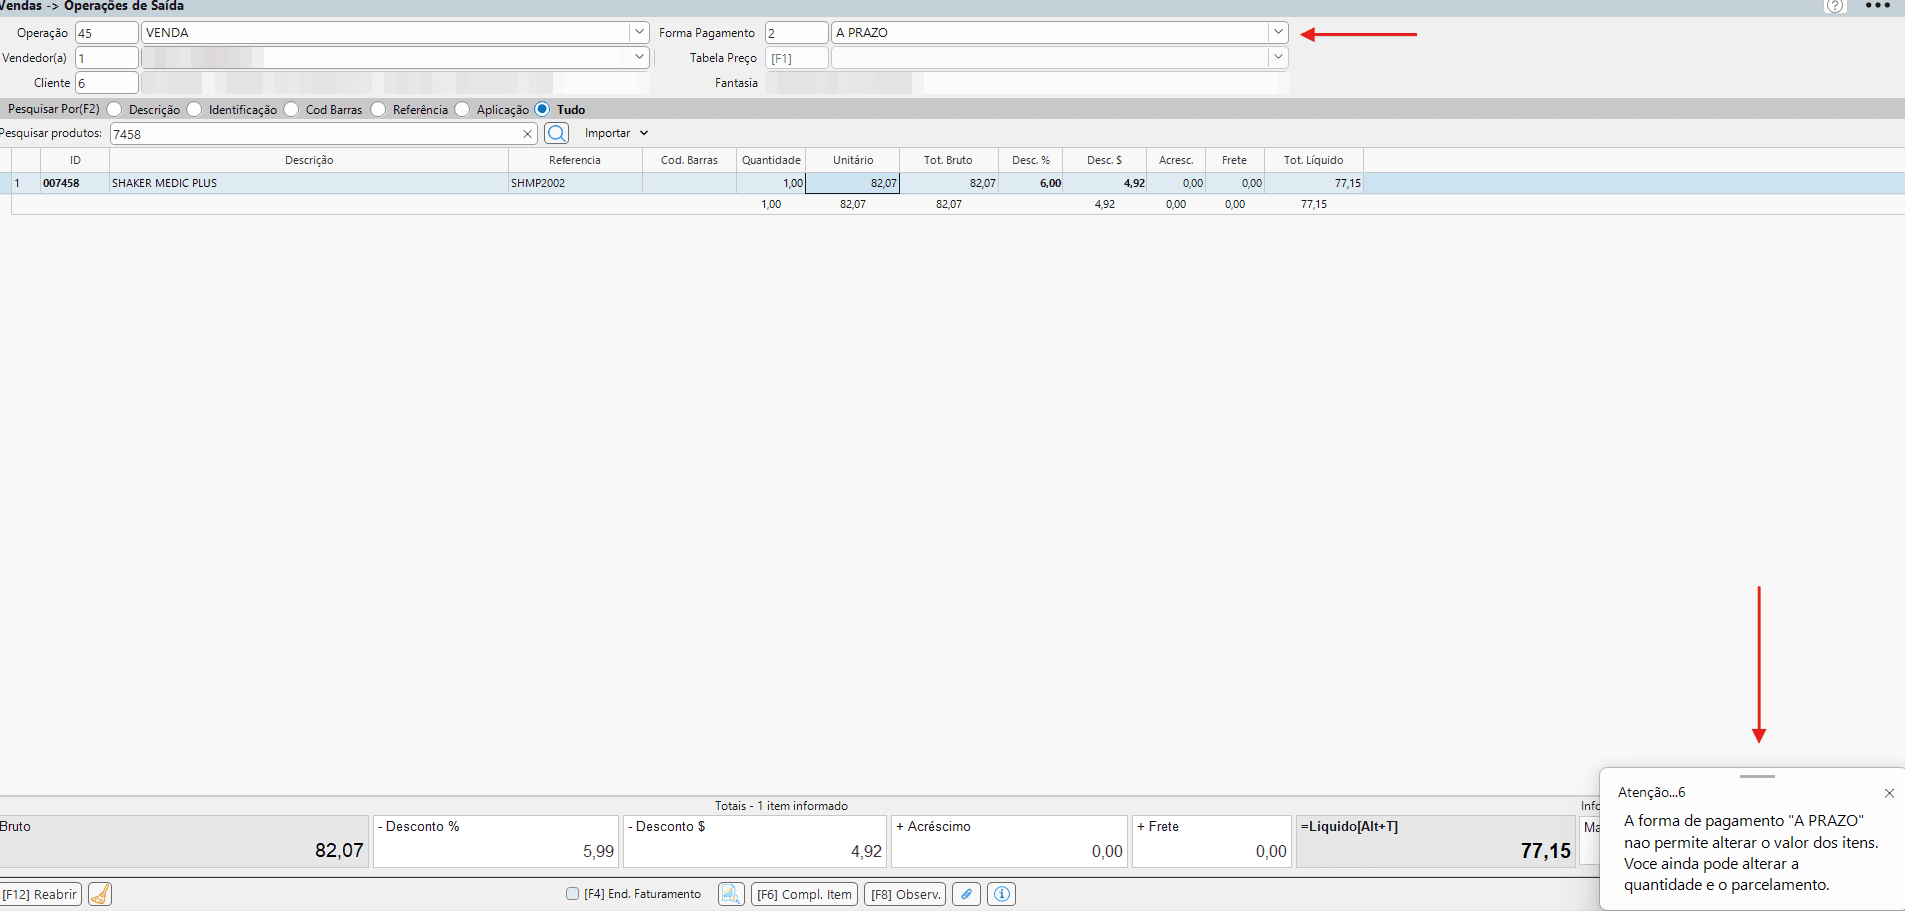Click the Operação code field with 45

pos(107,33)
